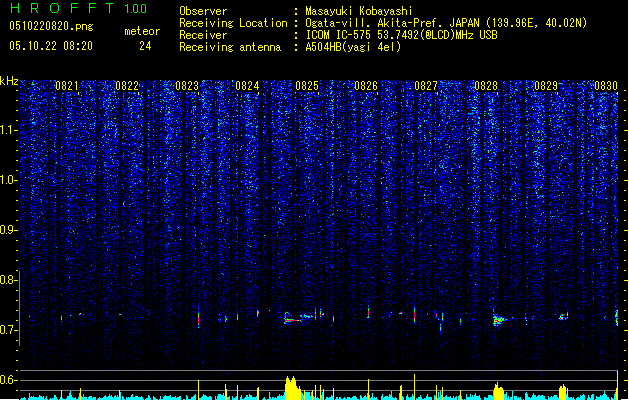Click the meteor count value 24
This screenshot has height=400, width=629.
tap(145, 46)
